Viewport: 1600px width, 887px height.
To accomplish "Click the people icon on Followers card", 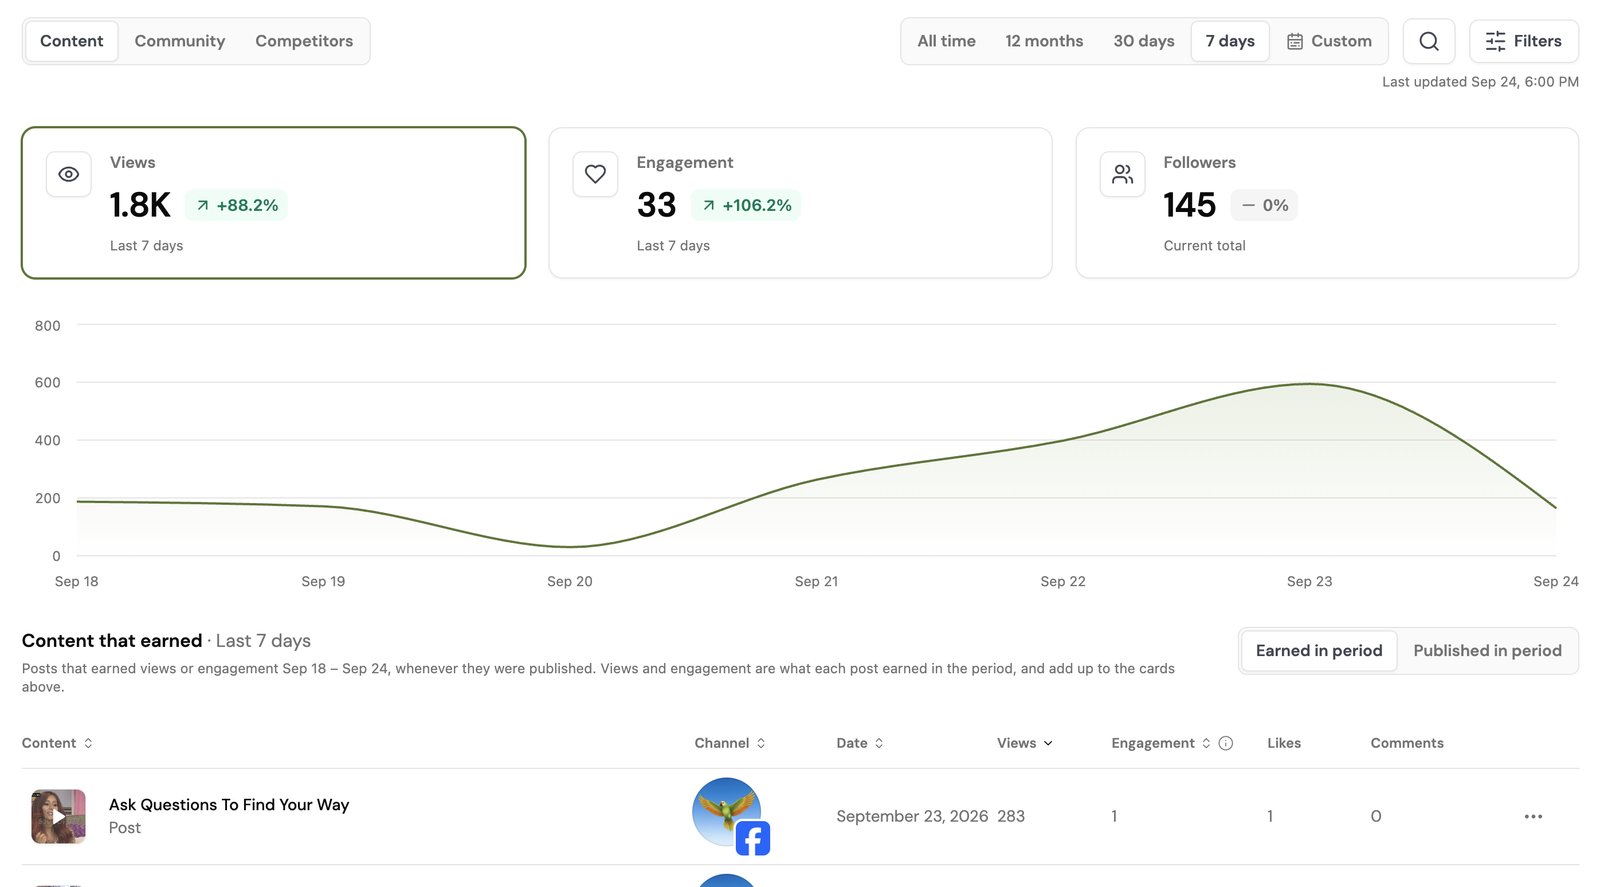I will tap(1122, 174).
